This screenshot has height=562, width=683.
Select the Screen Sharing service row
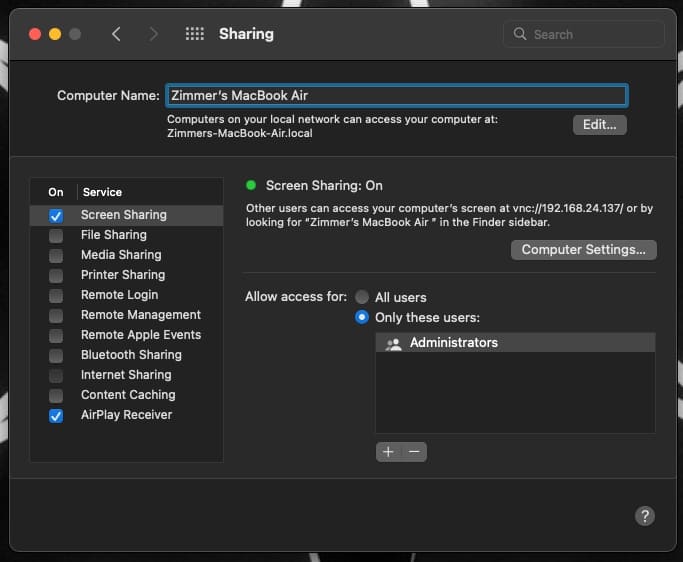(x=126, y=215)
